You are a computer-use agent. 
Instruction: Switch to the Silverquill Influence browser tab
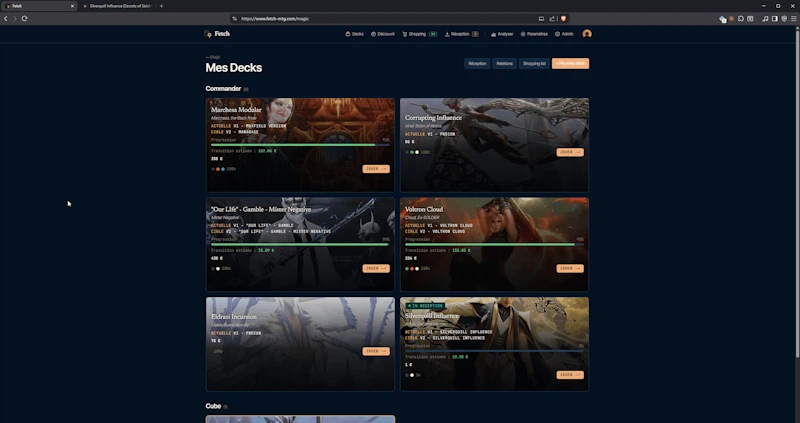pyautogui.click(x=117, y=6)
